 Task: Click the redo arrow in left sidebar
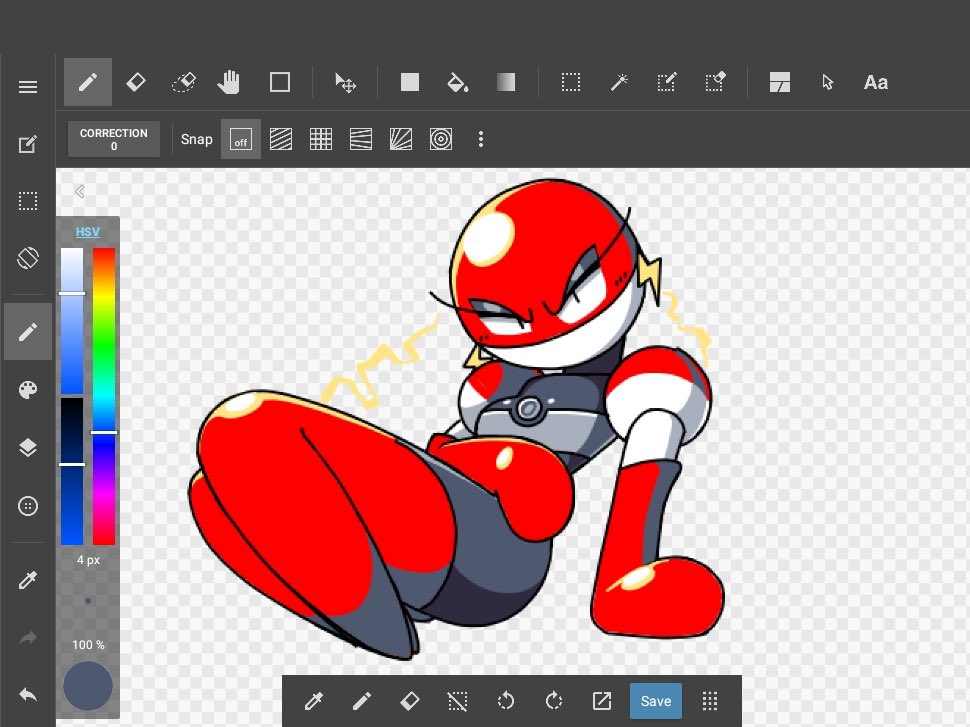click(28, 637)
